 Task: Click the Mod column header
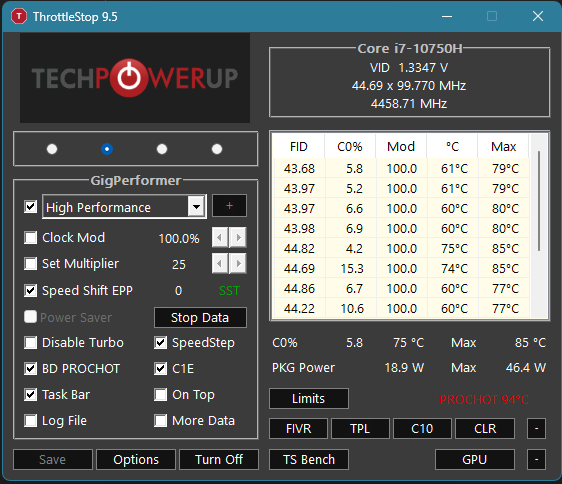click(x=401, y=147)
